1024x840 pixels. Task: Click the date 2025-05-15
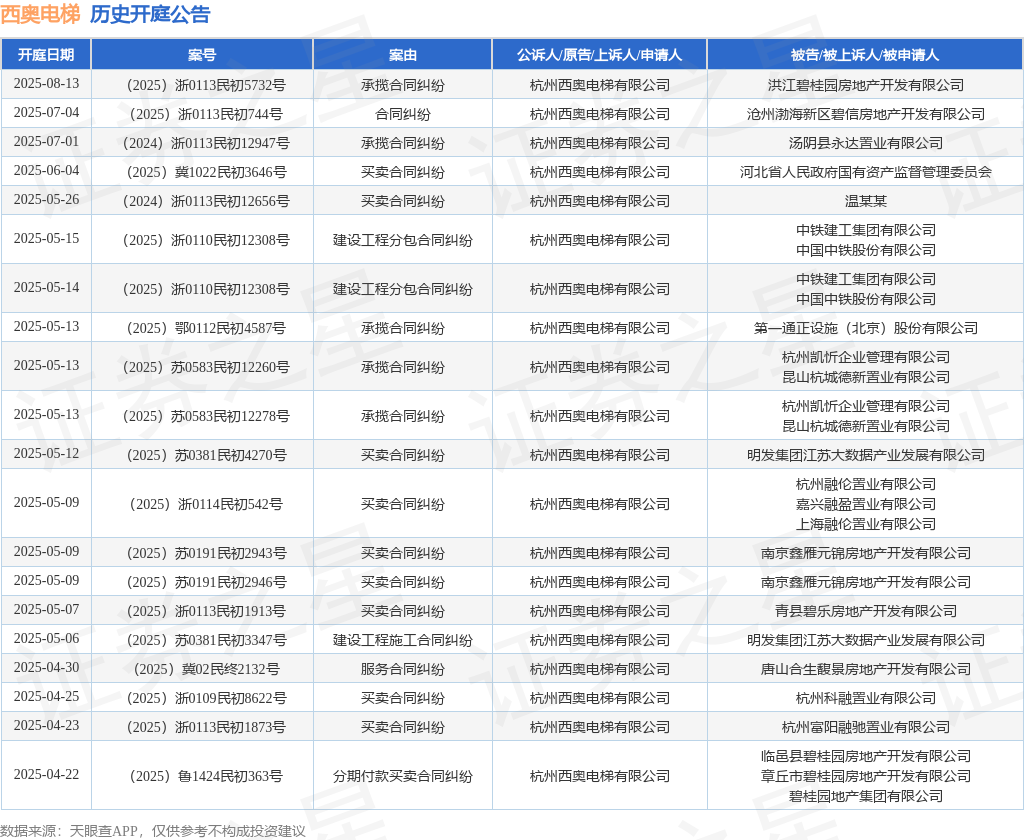pyautogui.click(x=46, y=238)
